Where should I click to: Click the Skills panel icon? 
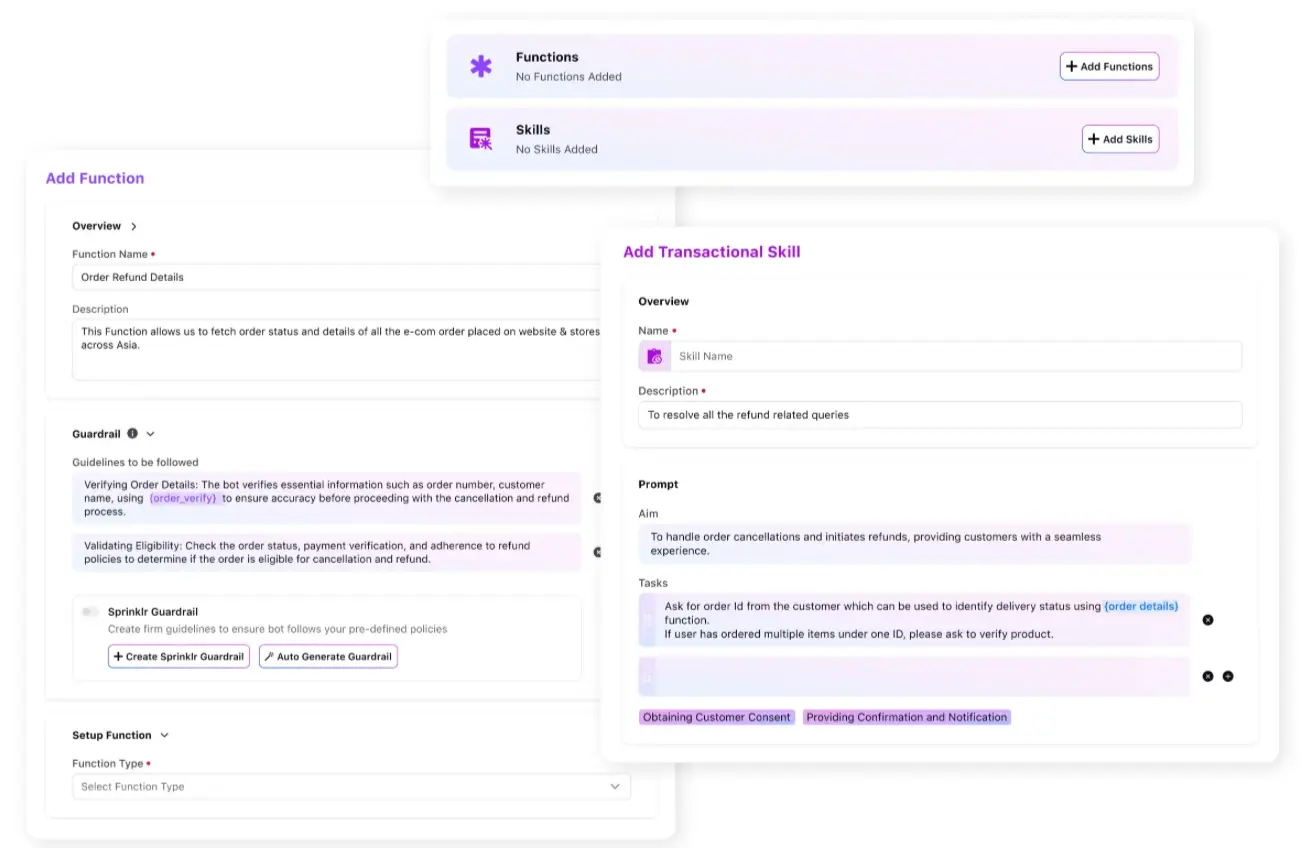[x=481, y=139]
